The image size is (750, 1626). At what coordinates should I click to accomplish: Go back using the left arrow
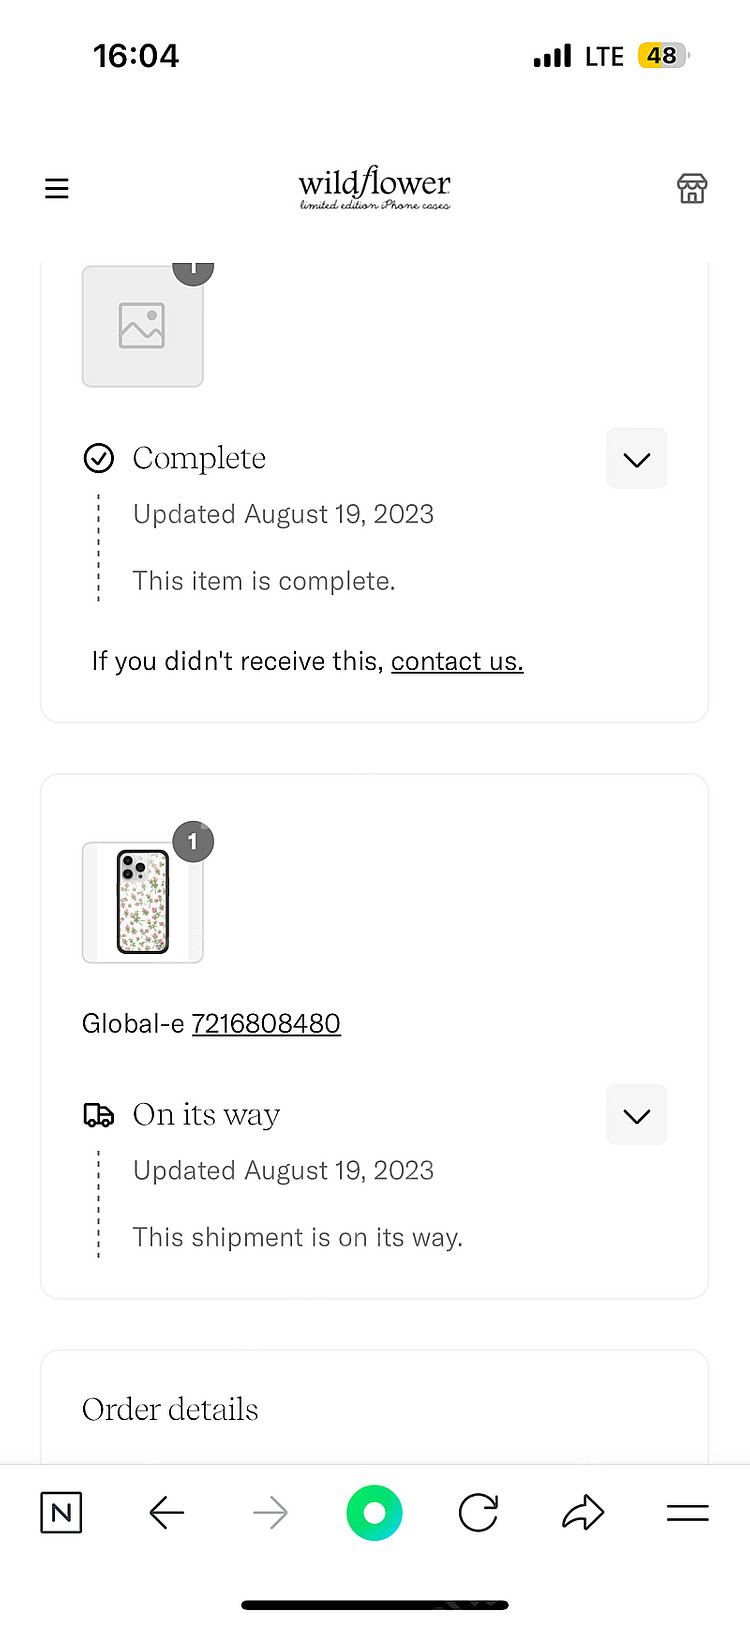click(167, 1513)
